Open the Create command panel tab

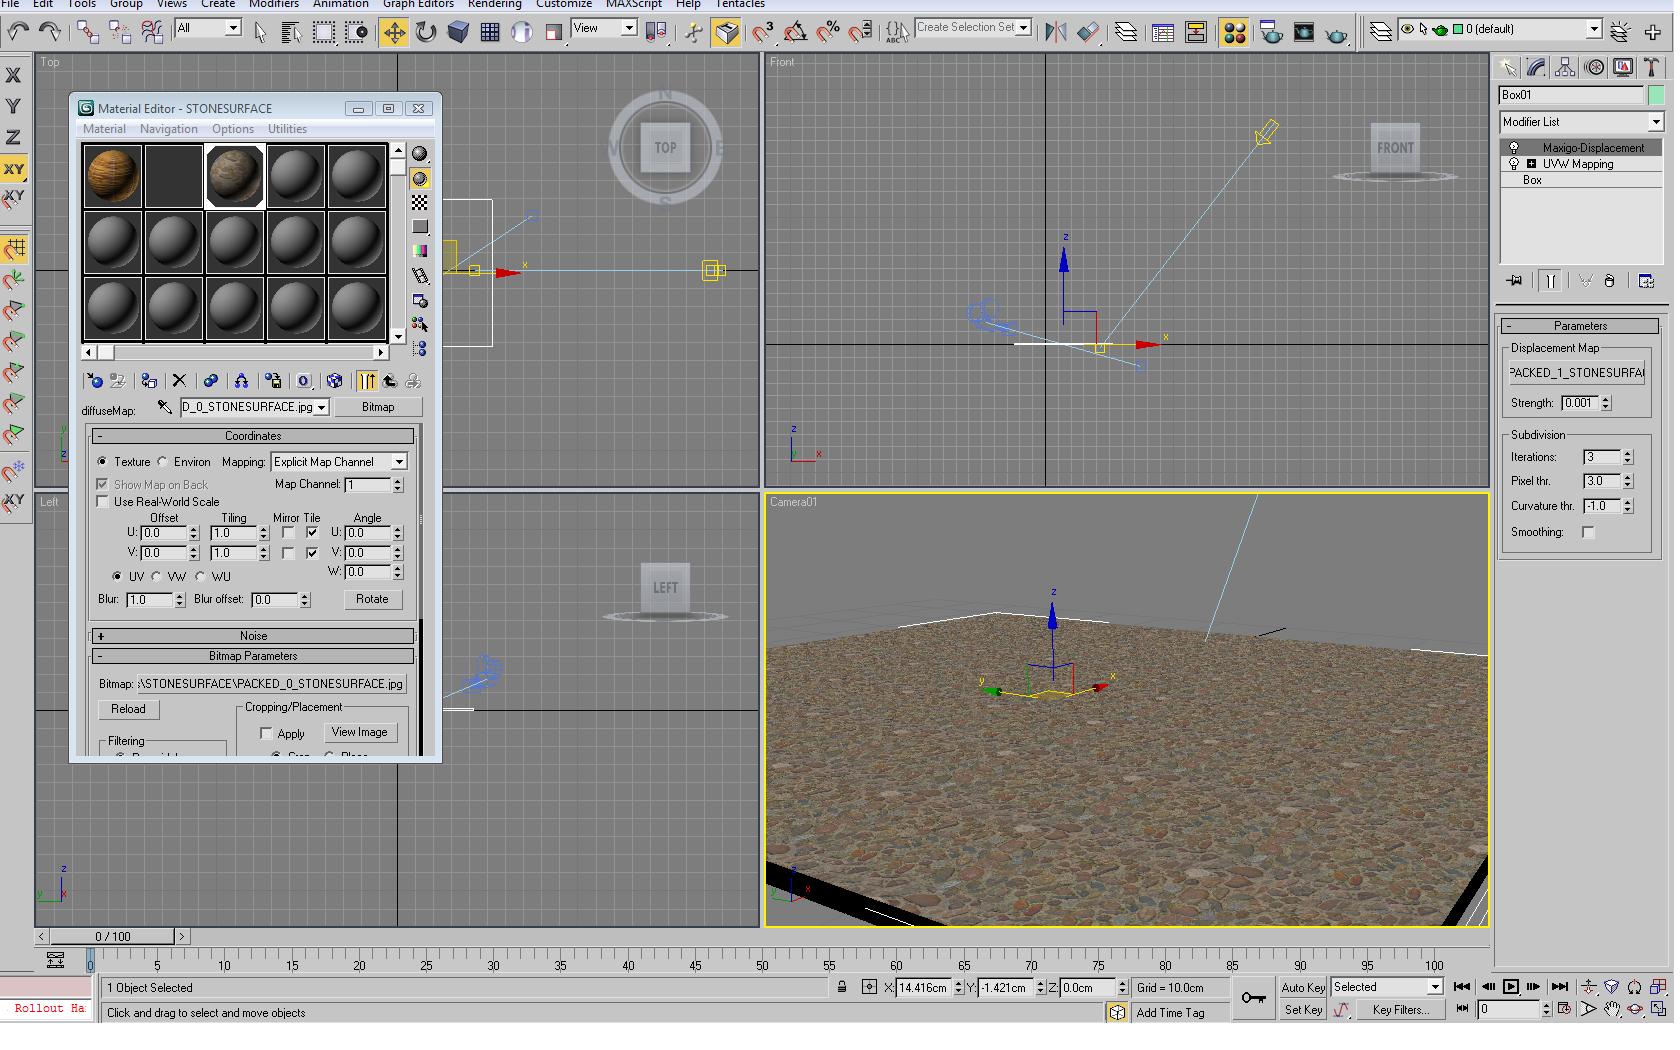(x=1507, y=68)
